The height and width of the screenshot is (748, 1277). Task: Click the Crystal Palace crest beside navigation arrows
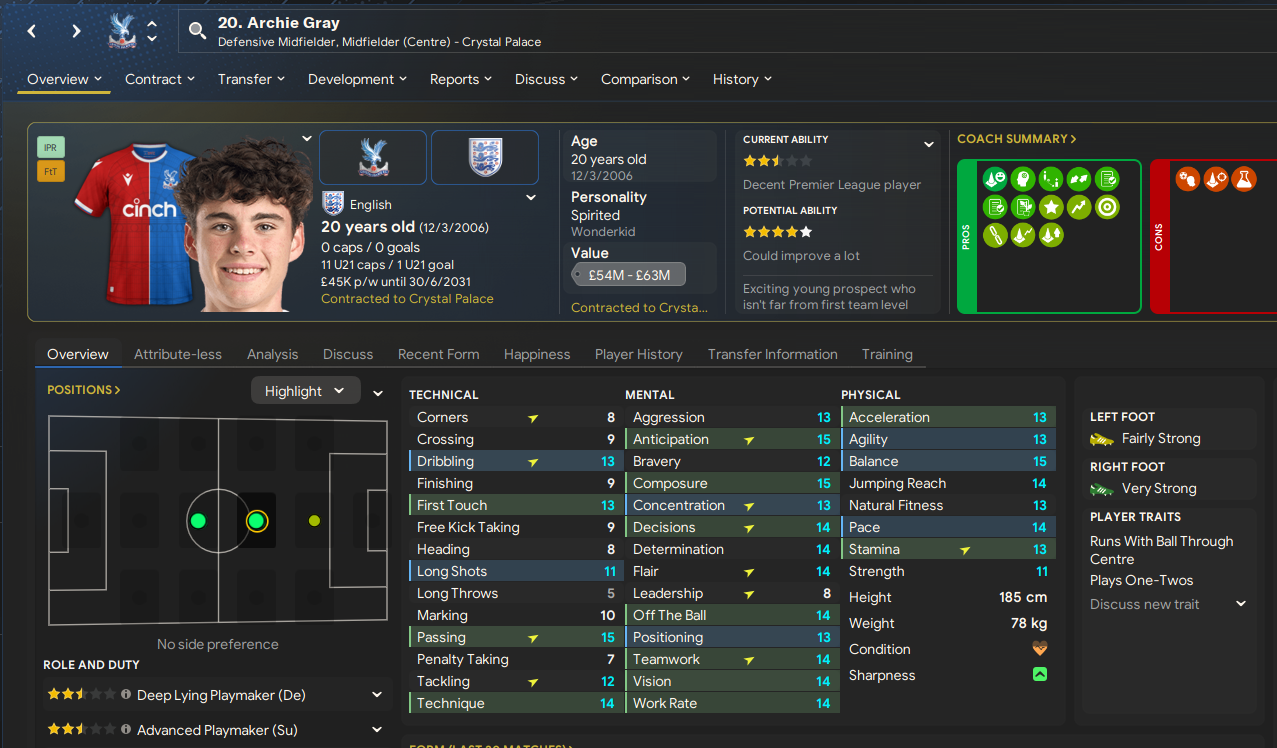click(122, 31)
